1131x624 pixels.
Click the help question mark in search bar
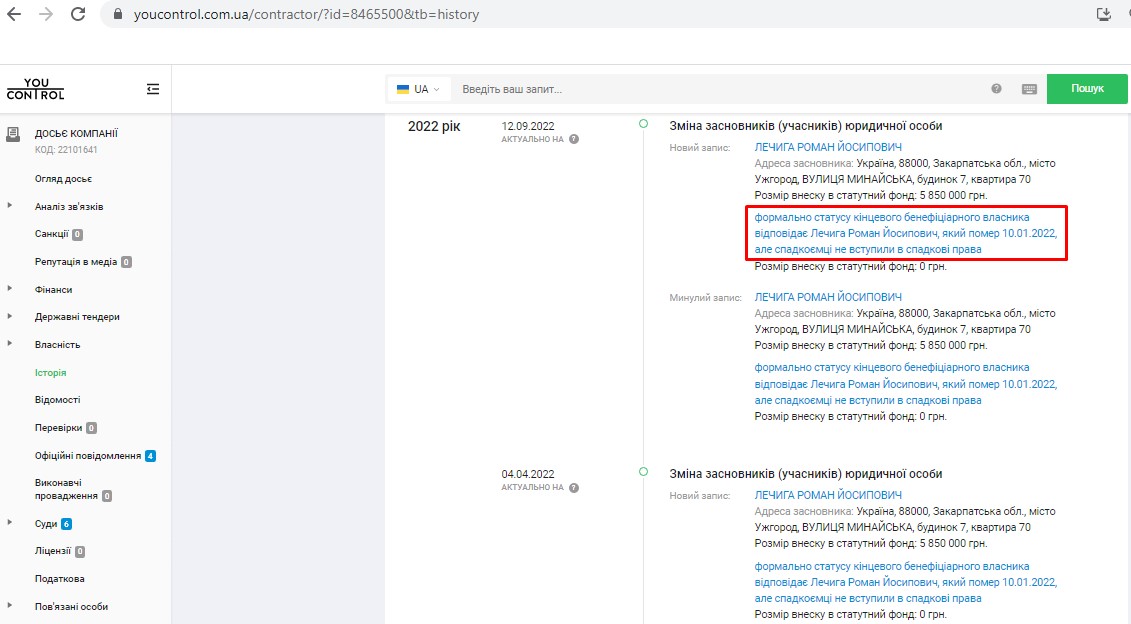coord(996,89)
